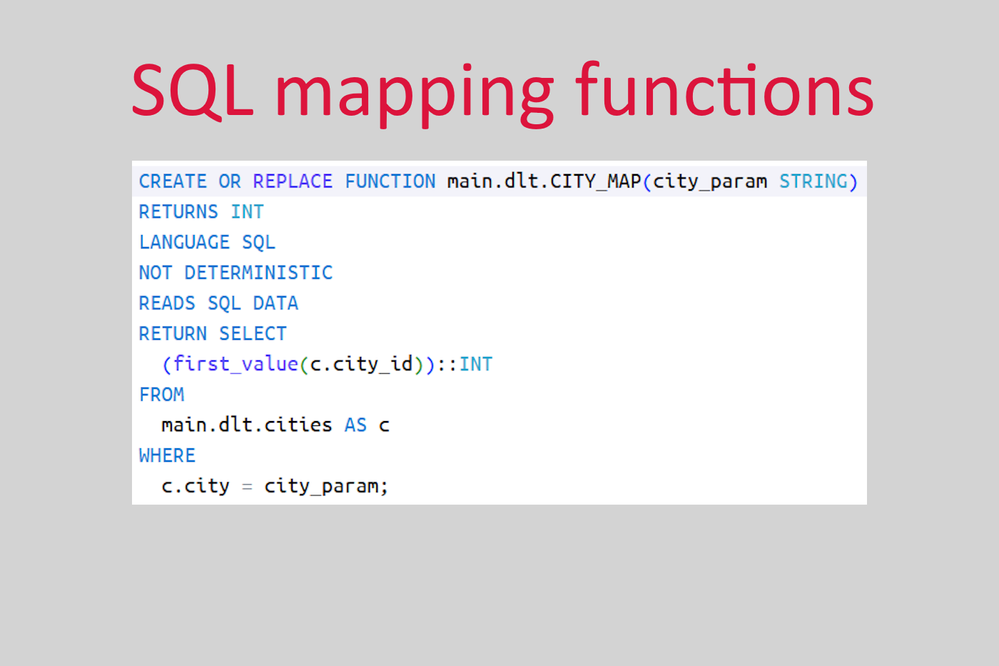The image size is (999, 666).
Task: Click the FUNCTION keyword
Action: tap(390, 181)
